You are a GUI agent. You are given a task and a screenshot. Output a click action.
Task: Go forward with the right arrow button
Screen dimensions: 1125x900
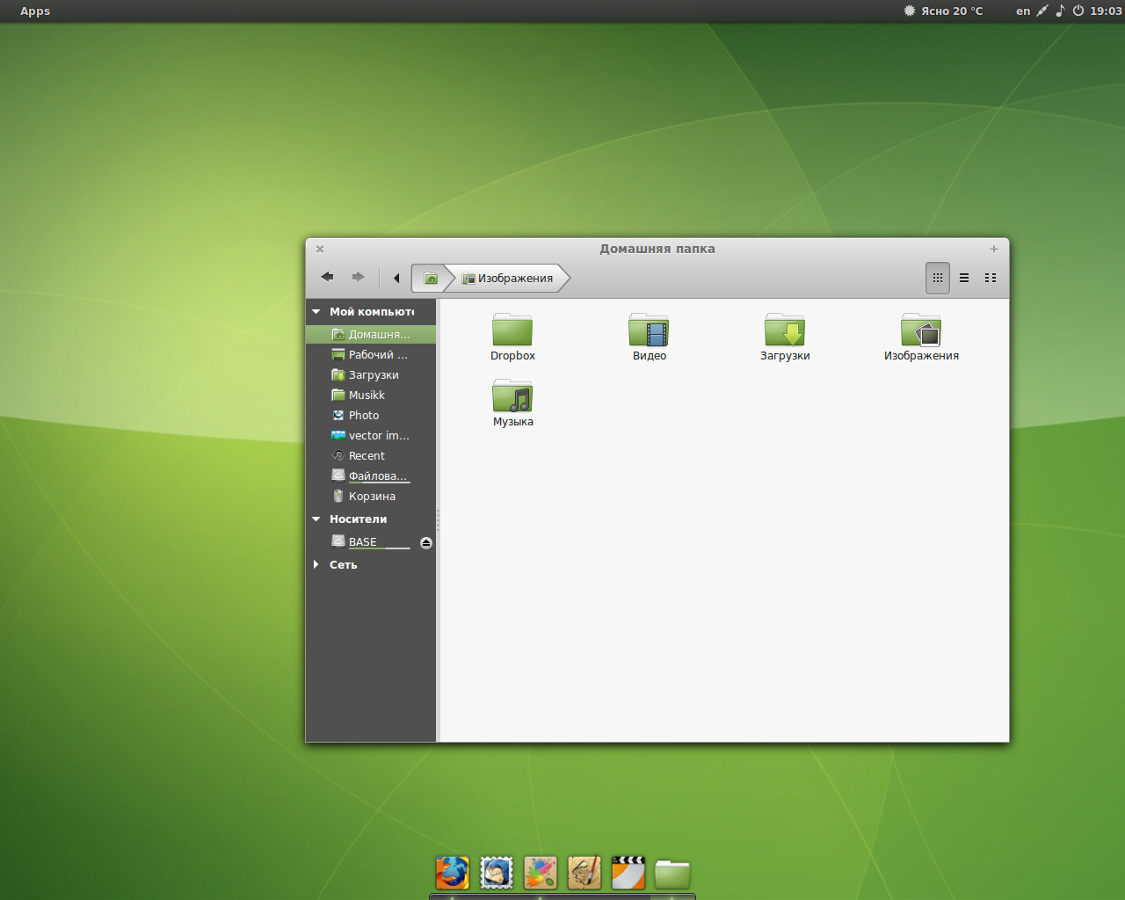point(358,277)
